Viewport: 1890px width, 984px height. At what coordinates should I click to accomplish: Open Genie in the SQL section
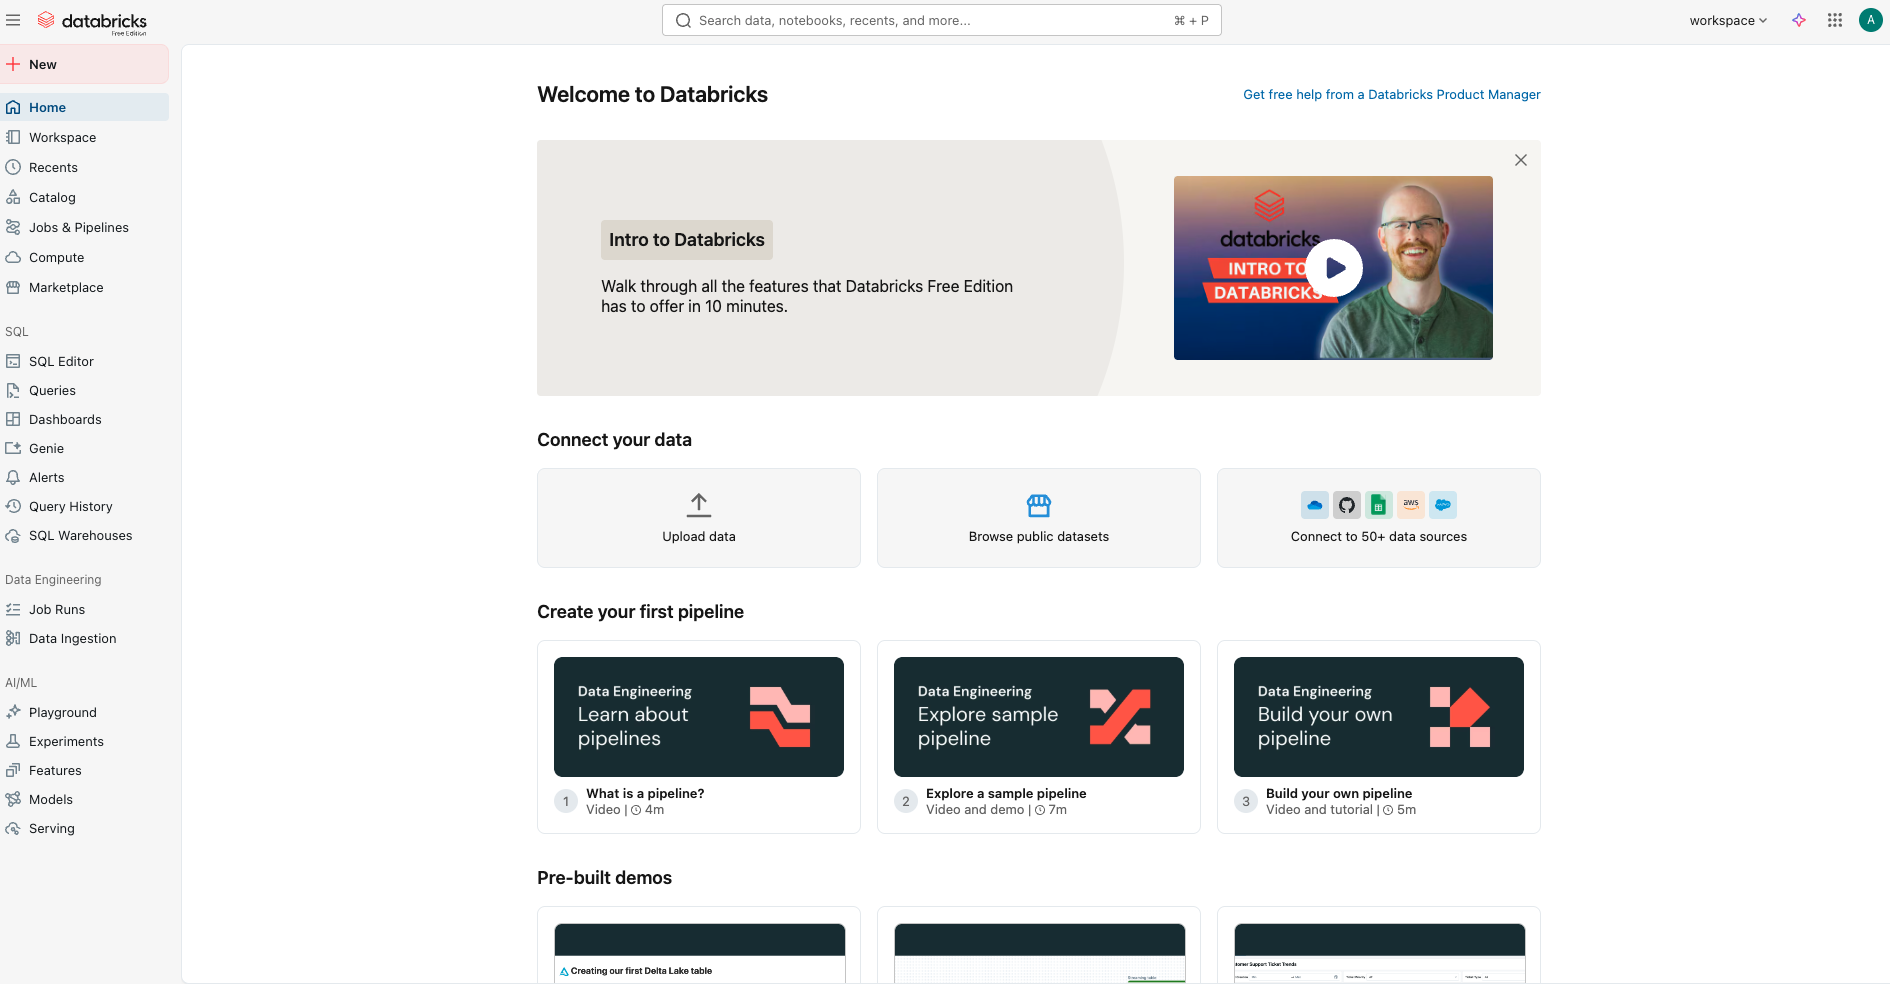[45, 448]
